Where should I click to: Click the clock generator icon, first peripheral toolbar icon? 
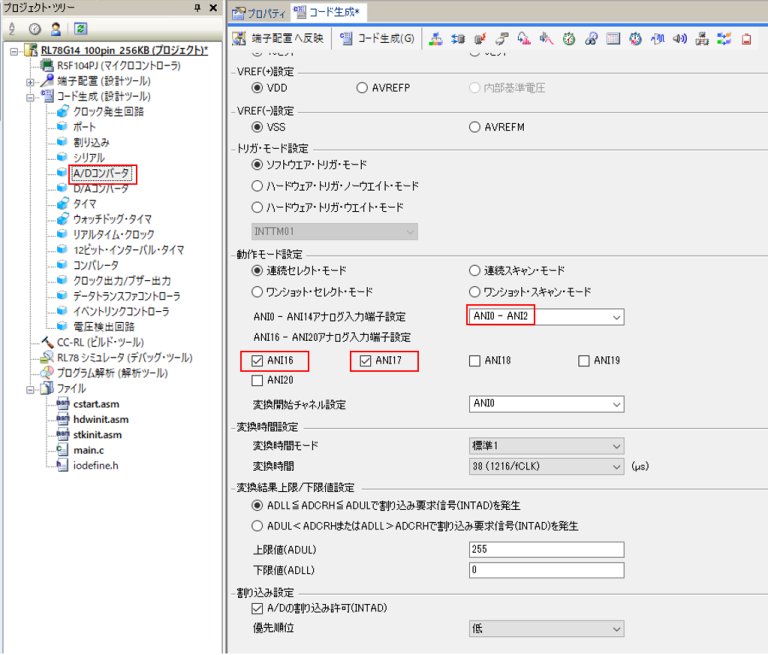[x=436, y=39]
